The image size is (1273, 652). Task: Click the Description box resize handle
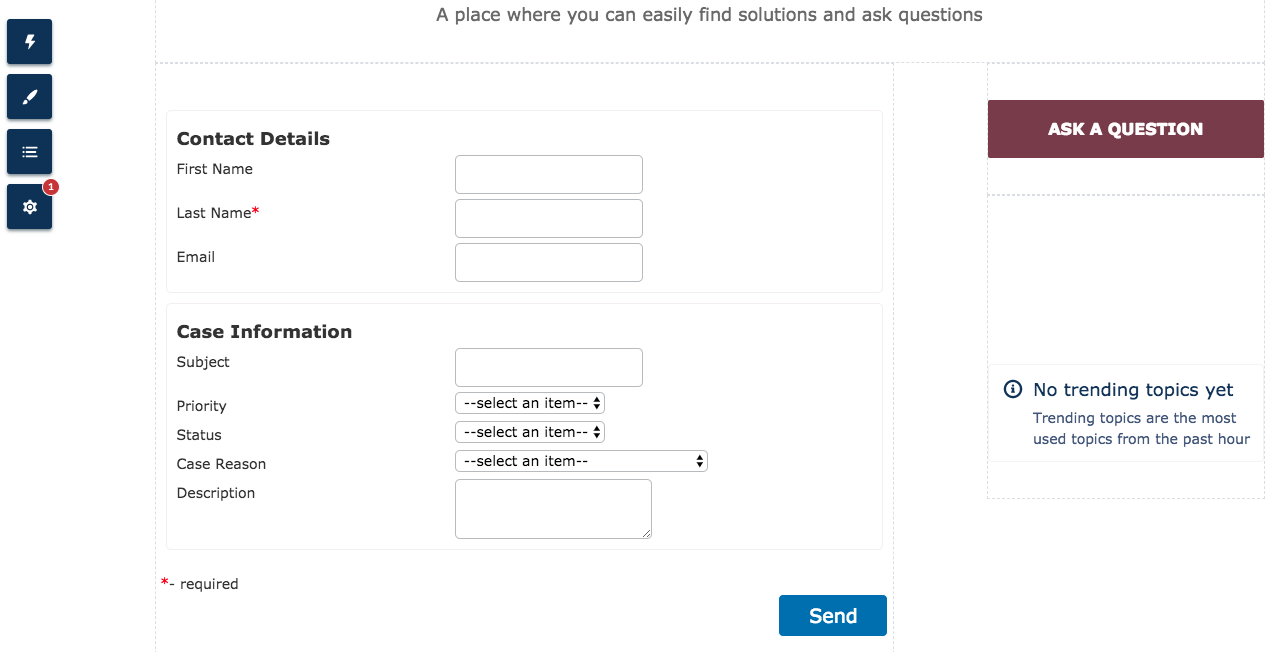tap(647, 534)
